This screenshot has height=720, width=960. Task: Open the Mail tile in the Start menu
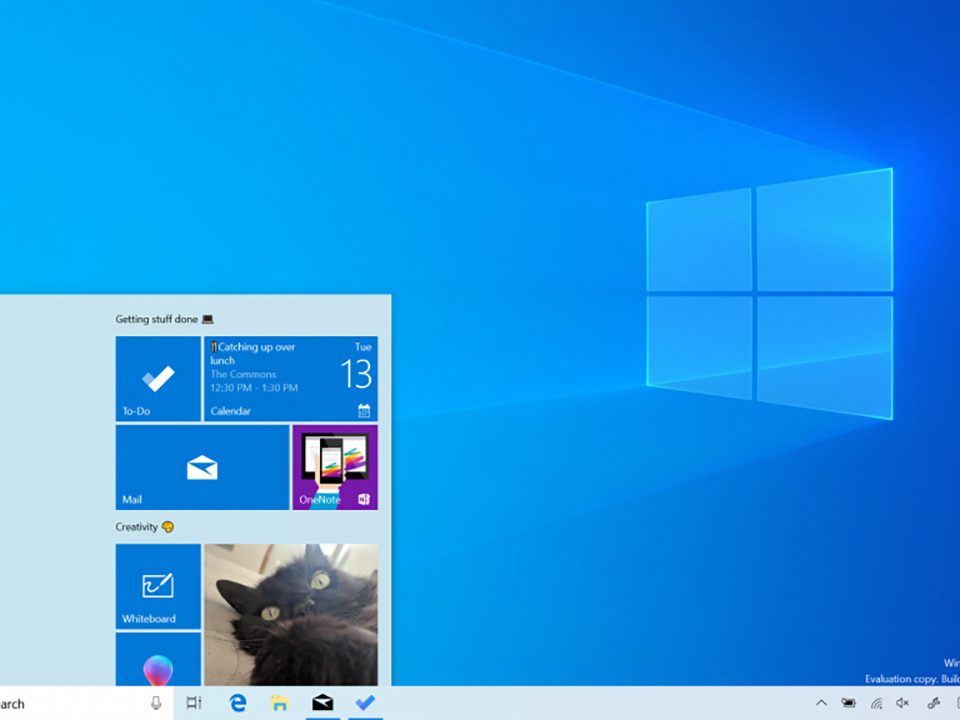[x=200, y=467]
